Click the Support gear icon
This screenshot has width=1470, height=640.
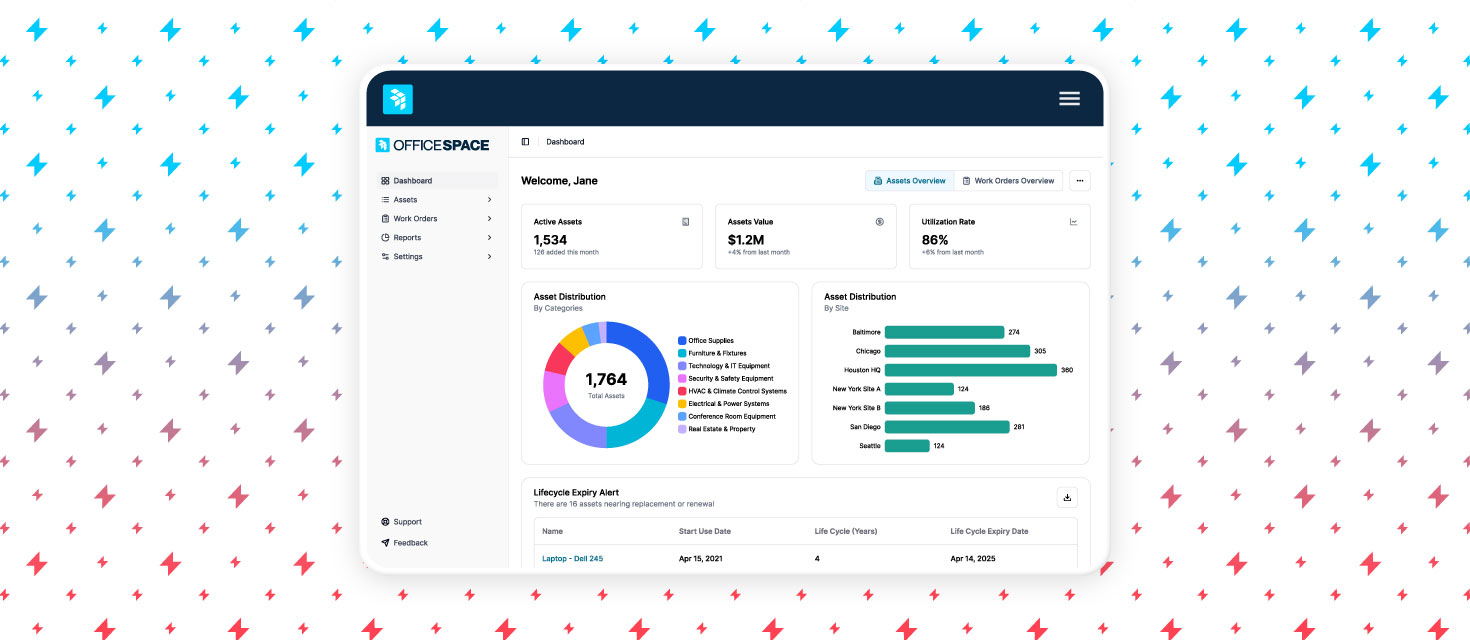tap(385, 521)
